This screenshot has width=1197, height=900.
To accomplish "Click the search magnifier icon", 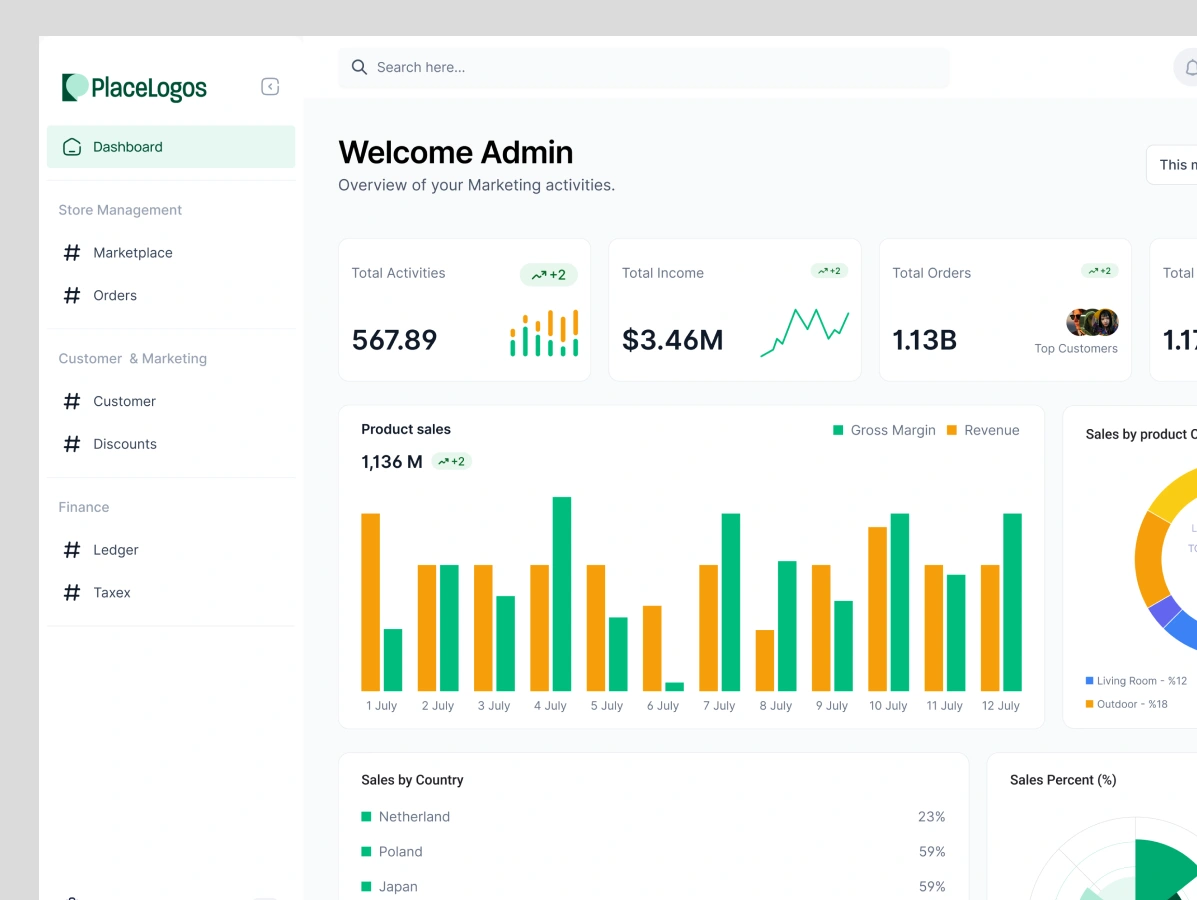I will pyautogui.click(x=359, y=67).
